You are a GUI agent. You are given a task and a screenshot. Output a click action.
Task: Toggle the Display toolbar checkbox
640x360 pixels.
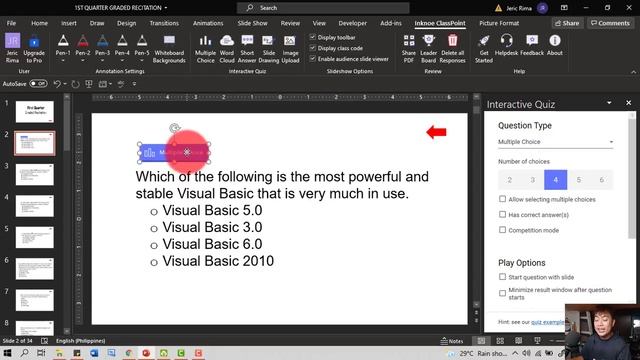(x=313, y=37)
